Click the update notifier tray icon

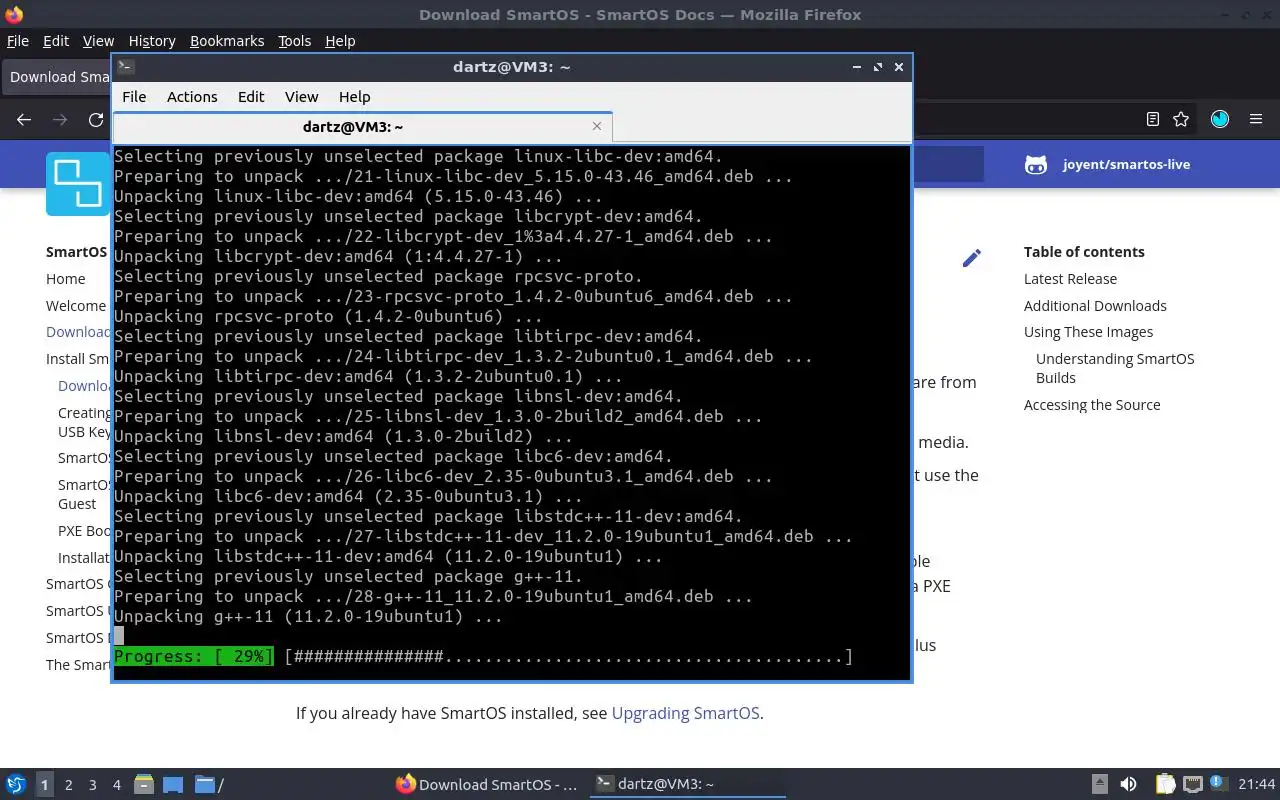click(x=1218, y=784)
